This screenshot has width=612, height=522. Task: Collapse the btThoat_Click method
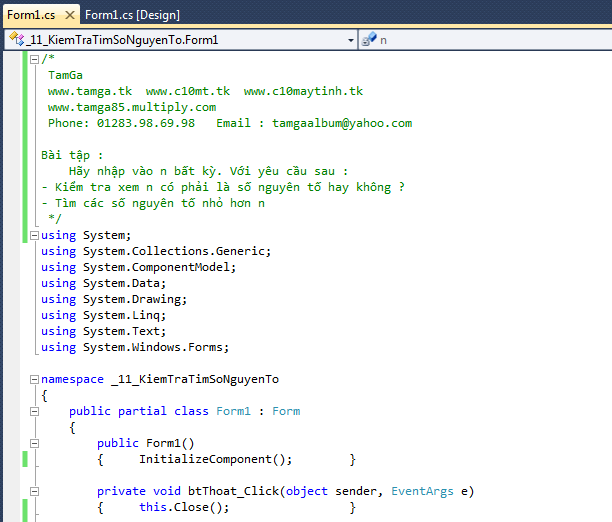pyautogui.click(x=34, y=492)
